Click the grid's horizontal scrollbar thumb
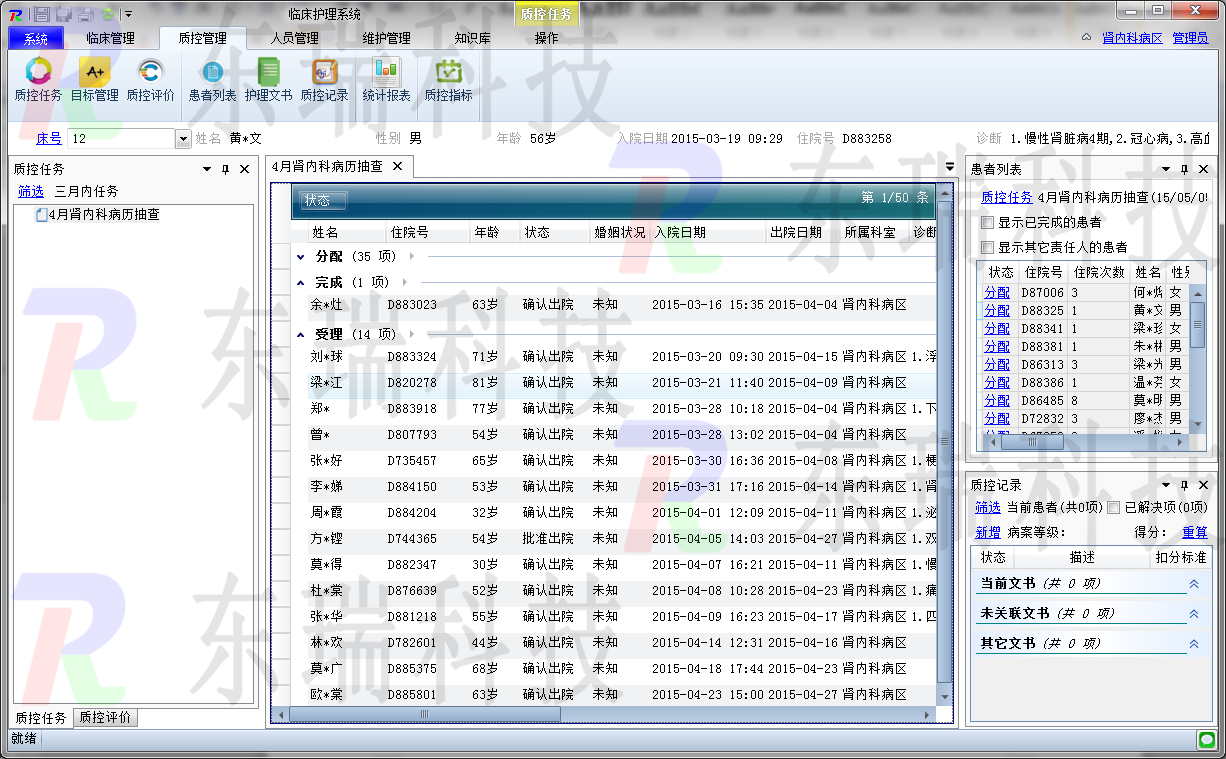The width and height of the screenshot is (1226, 759). (424, 714)
